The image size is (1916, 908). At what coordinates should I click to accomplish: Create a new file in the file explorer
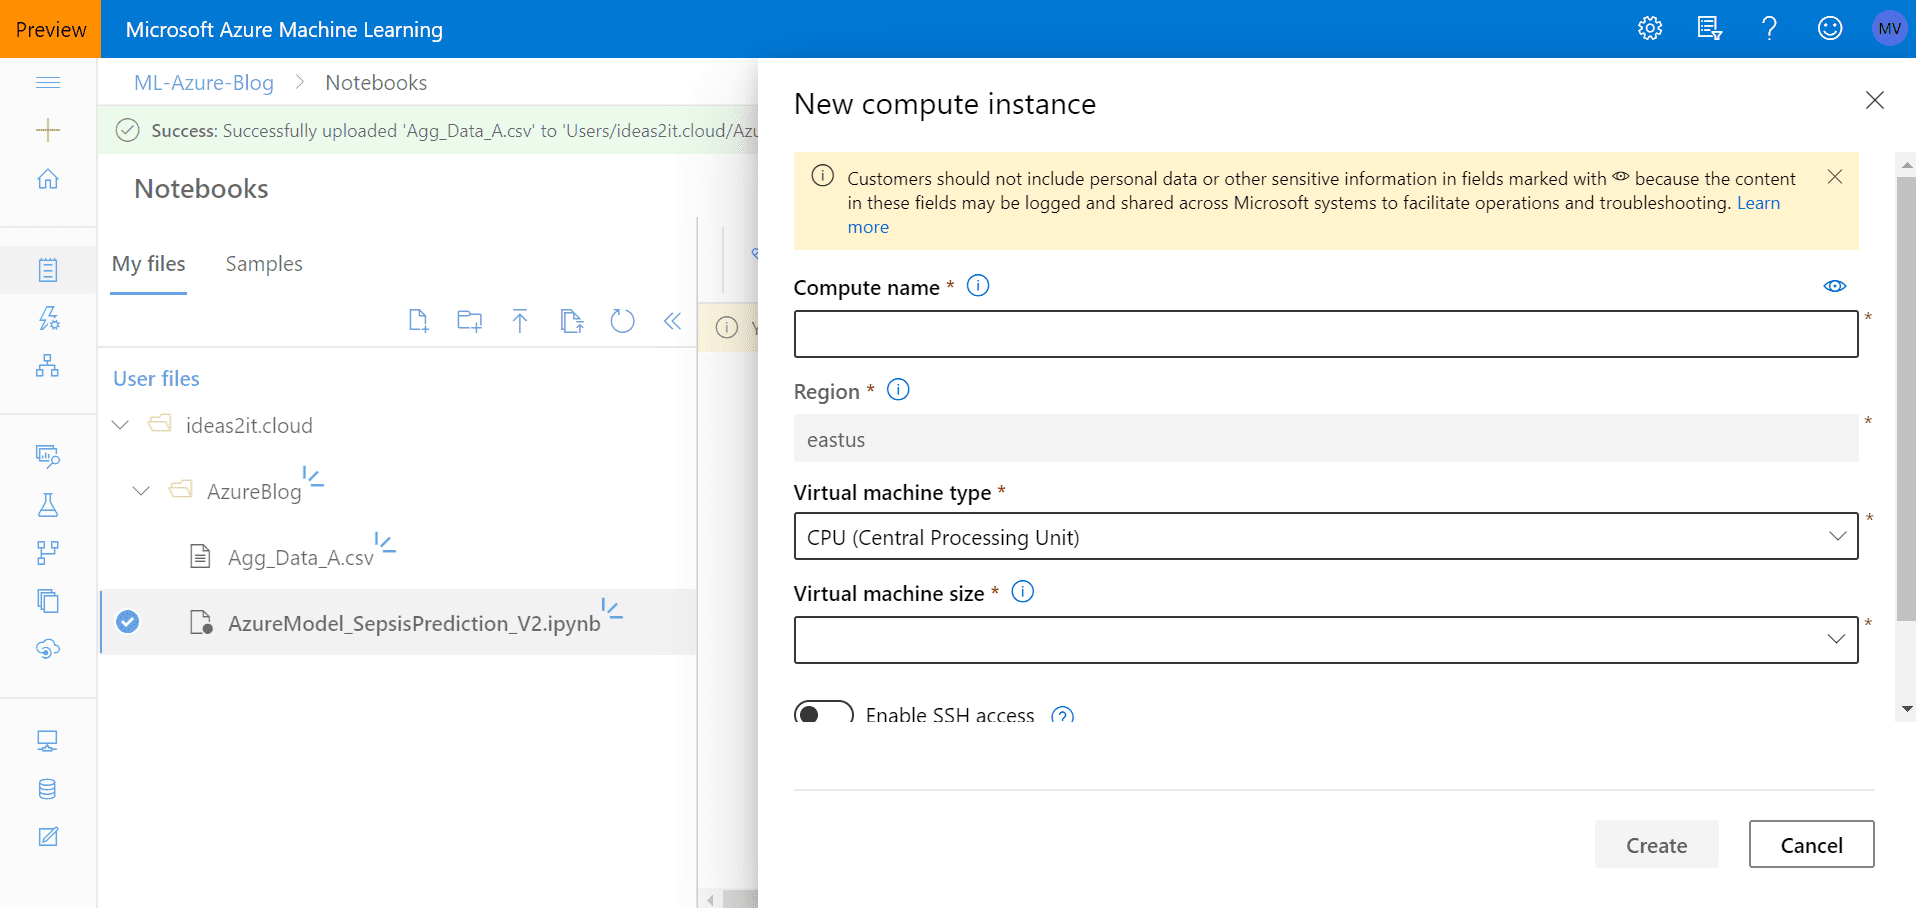point(419,320)
